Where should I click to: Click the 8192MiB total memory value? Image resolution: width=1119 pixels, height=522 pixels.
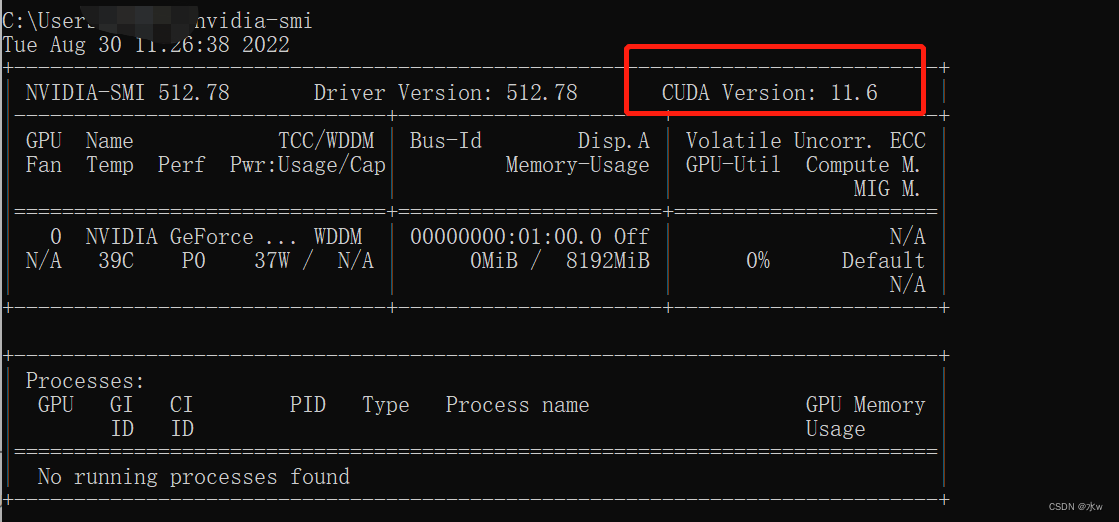point(607,261)
